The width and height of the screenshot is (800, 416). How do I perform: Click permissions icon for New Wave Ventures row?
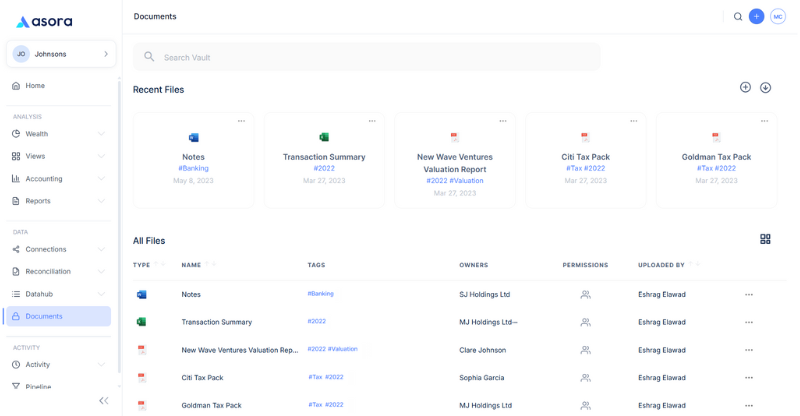point(585,350)
